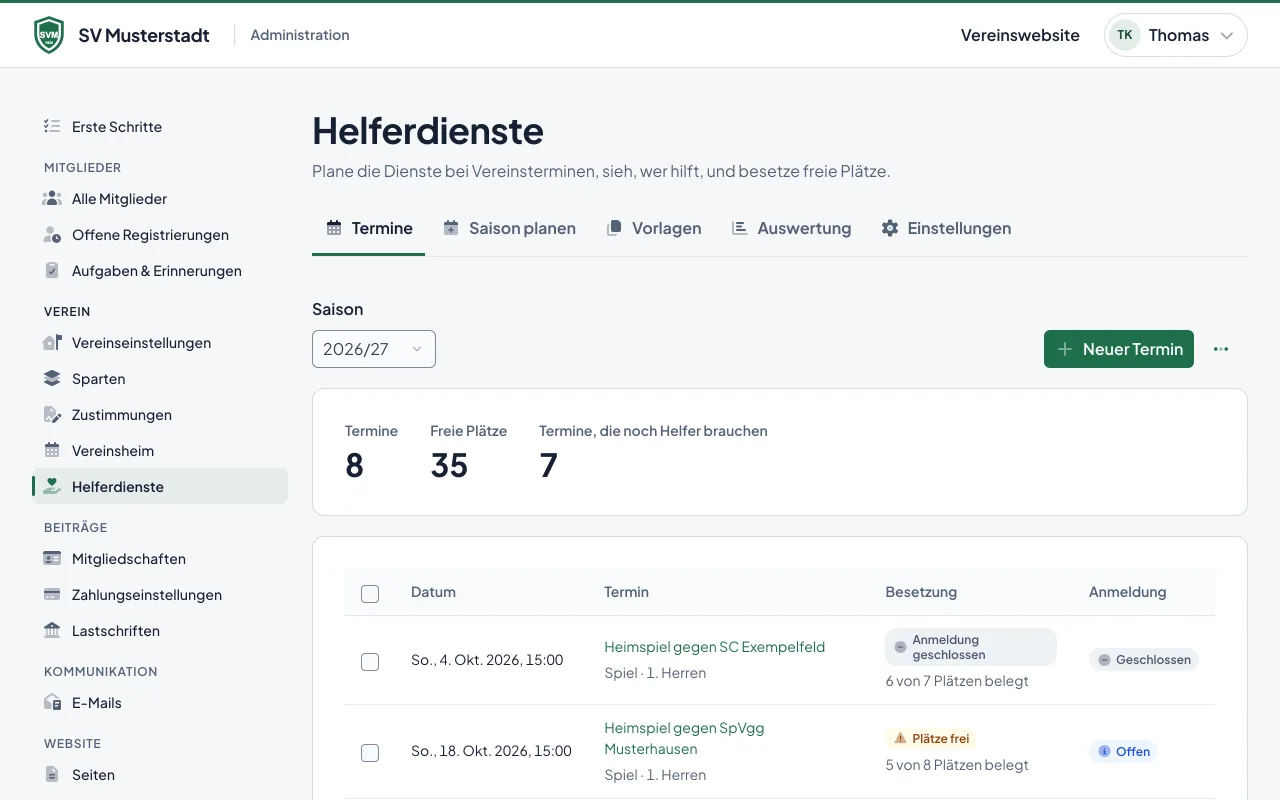Click Alle Mitglieder people icon
Viewport: 1280px width, 800px height.
coord(52,199)
